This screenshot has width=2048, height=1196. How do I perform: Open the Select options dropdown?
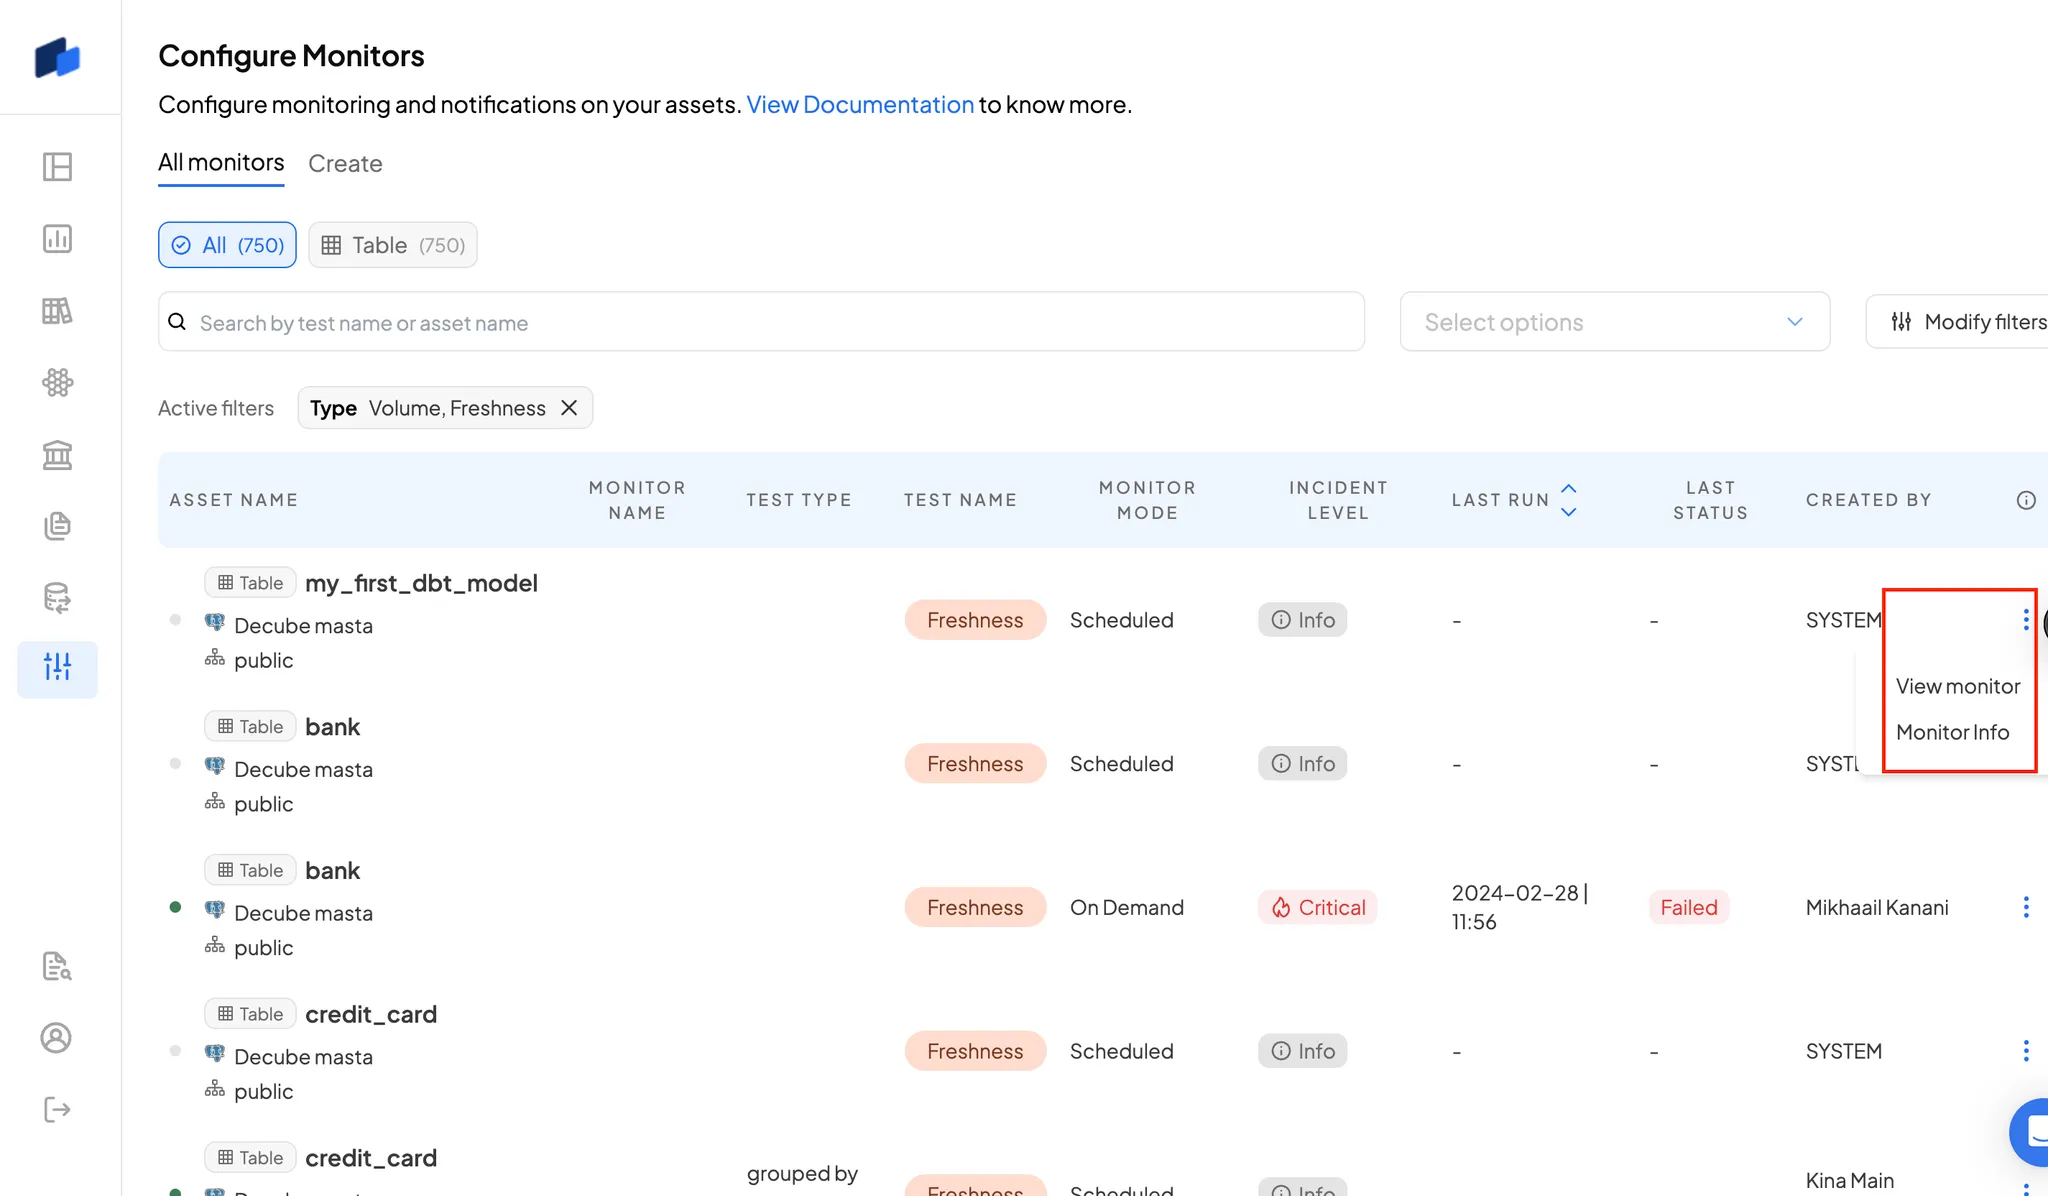tap(1614, 322)
